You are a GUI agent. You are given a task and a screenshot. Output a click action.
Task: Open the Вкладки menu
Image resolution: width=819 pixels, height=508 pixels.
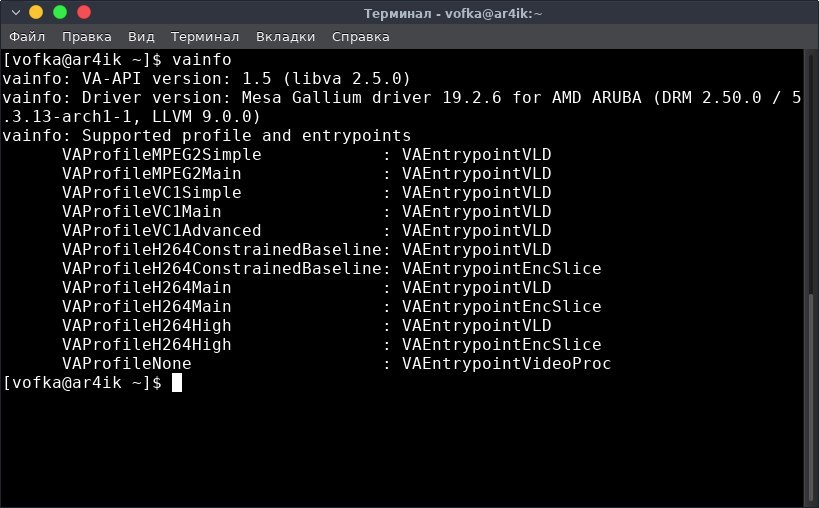(x=285, y=37)
